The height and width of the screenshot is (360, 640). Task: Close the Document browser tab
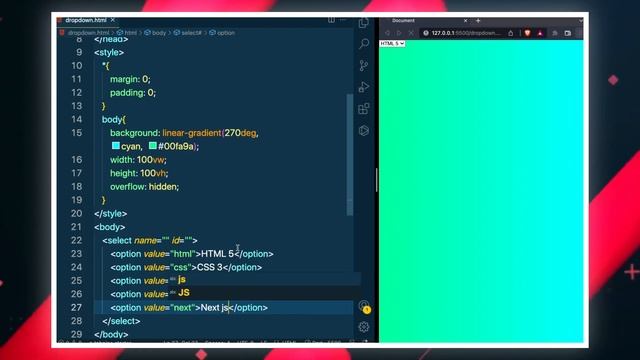pos(465,20)
